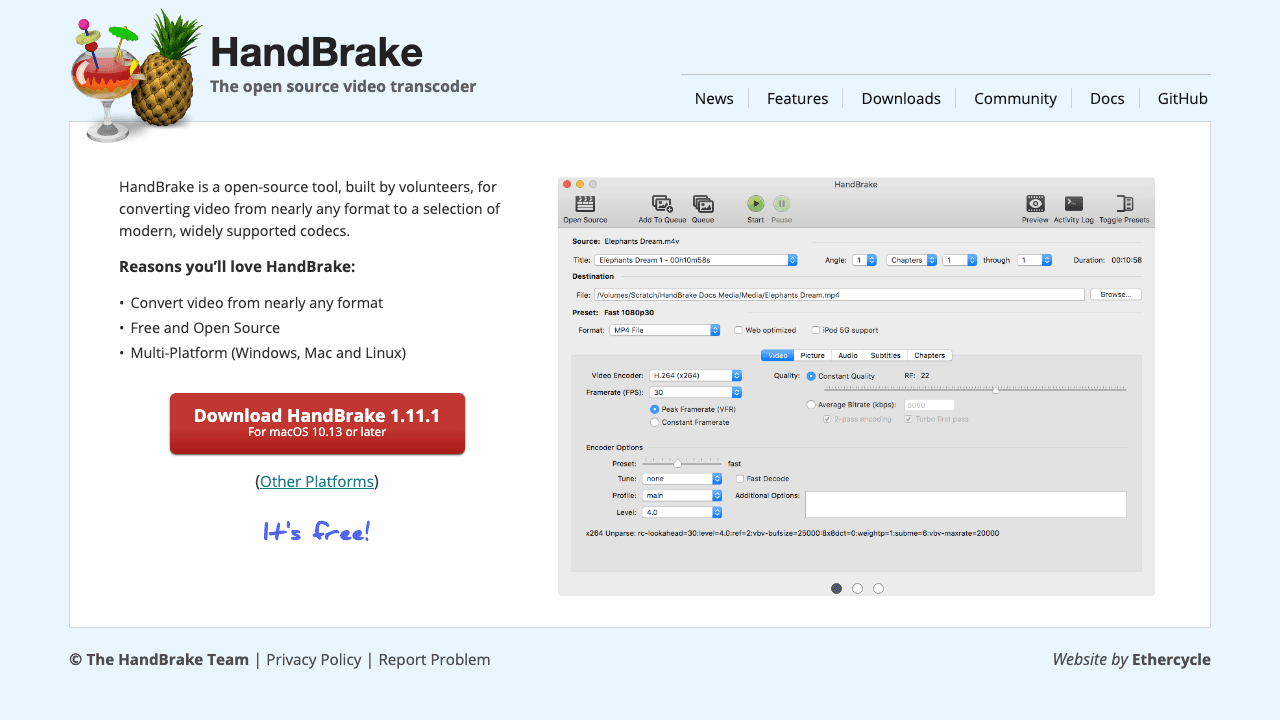The height and width of the screenshot is (720, 1280).
Task: Open the News menu item
Action: point(714,98)
